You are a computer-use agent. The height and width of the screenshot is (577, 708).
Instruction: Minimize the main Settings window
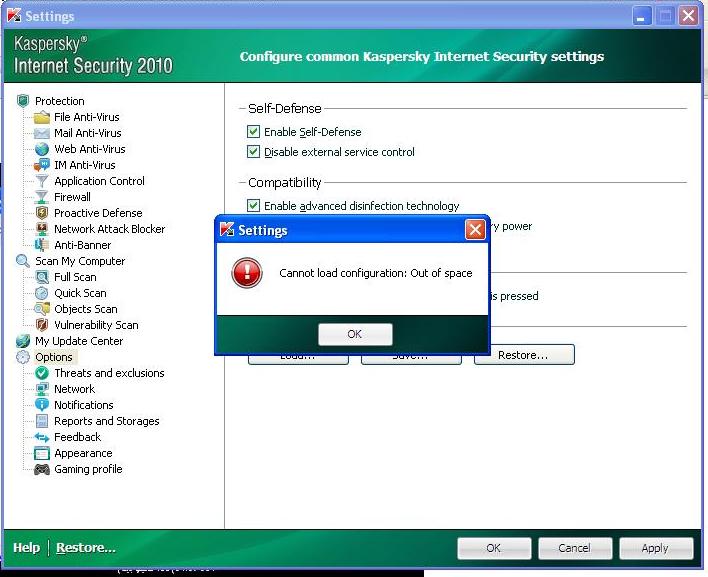pyautogui.click(x=642, y=16)
